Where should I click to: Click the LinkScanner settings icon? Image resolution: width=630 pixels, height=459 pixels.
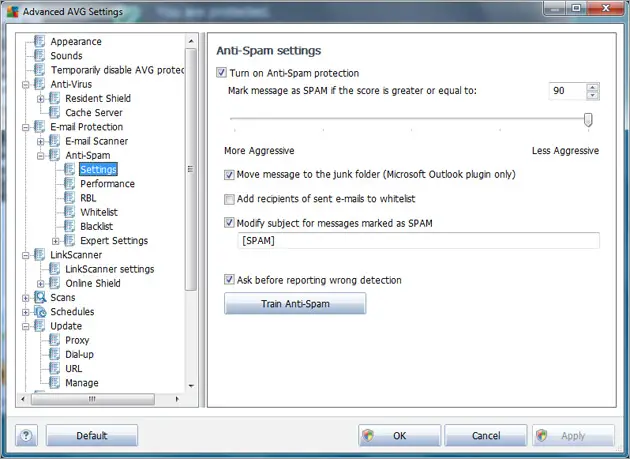click(54, 269)
